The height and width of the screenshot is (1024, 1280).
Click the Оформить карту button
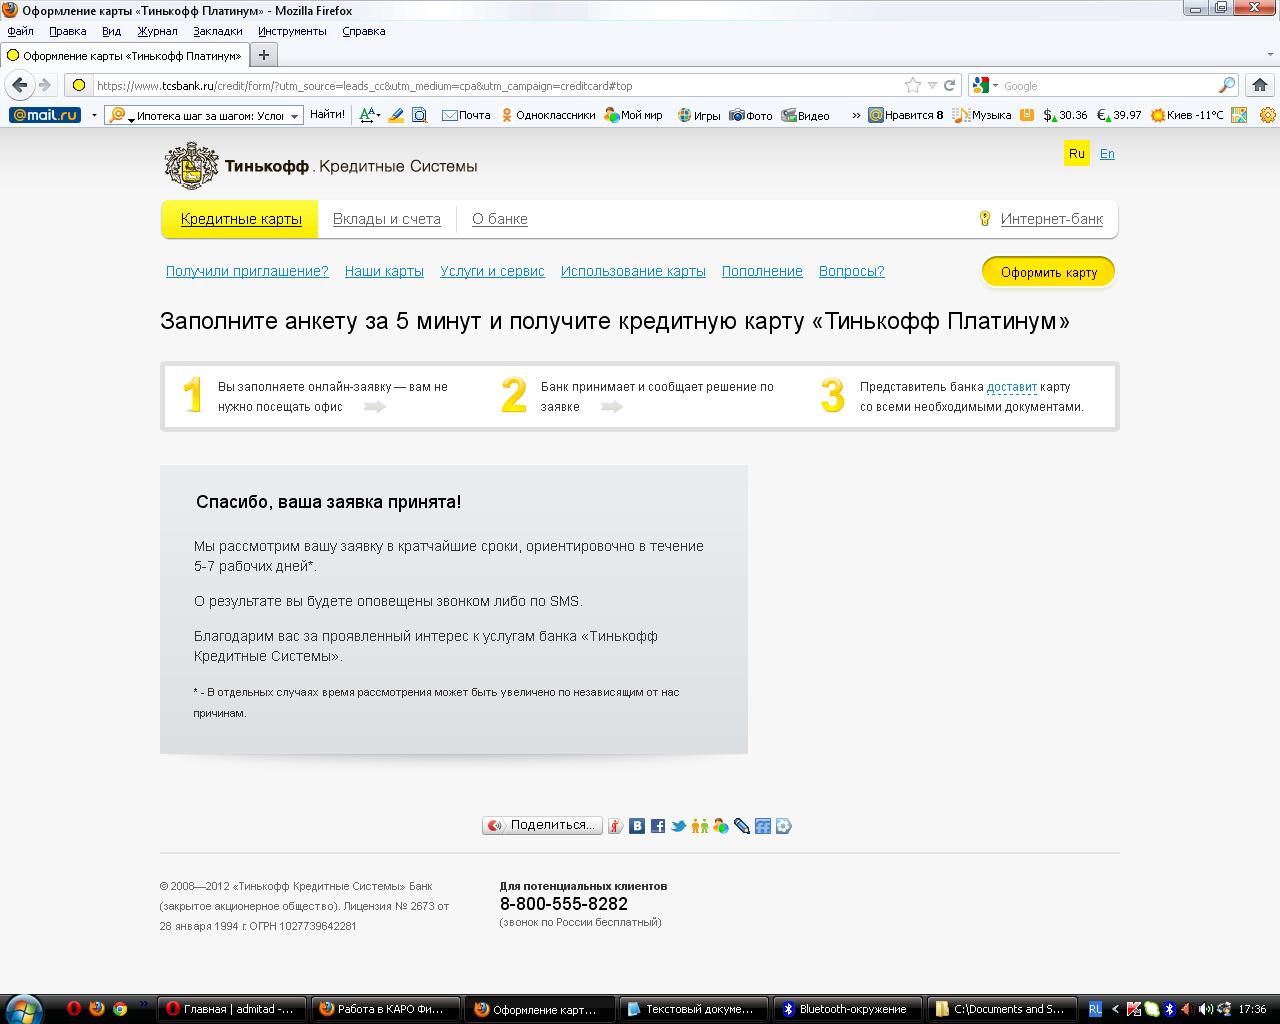pyautogui.click(x=1049, y=272)
